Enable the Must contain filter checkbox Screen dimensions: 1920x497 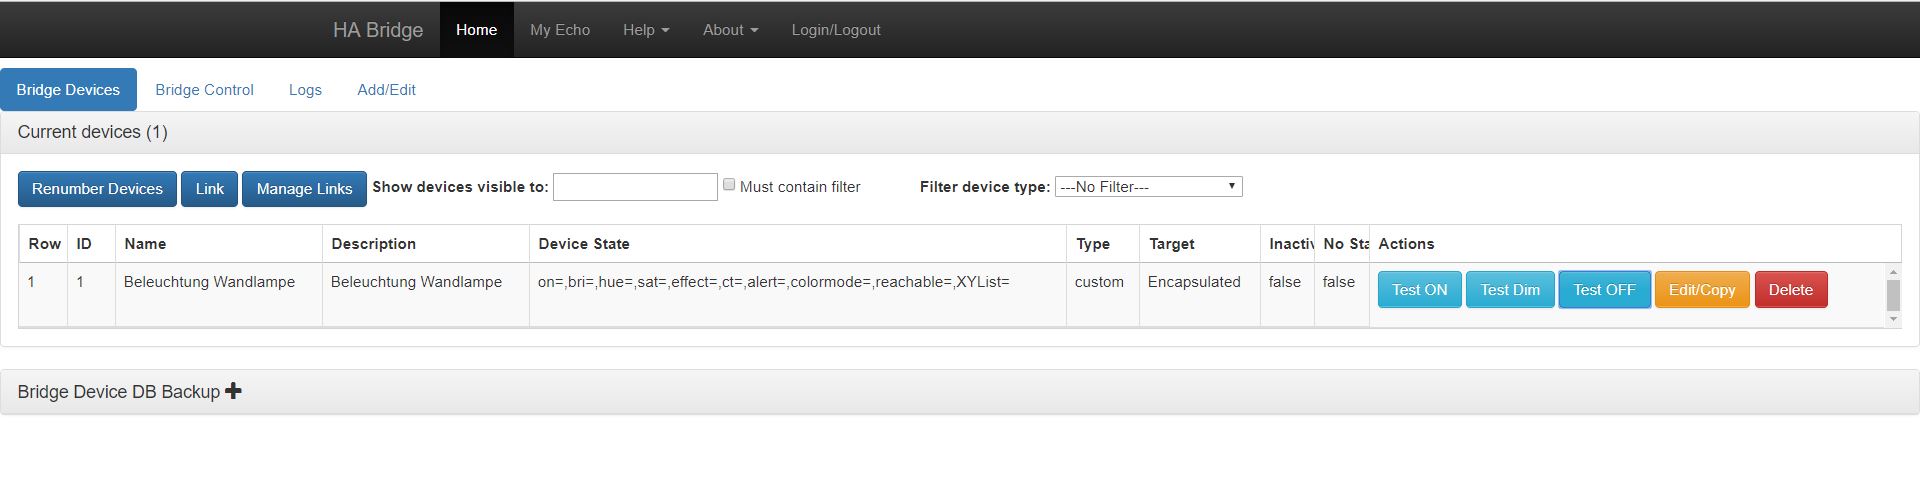tap(729, 185)
